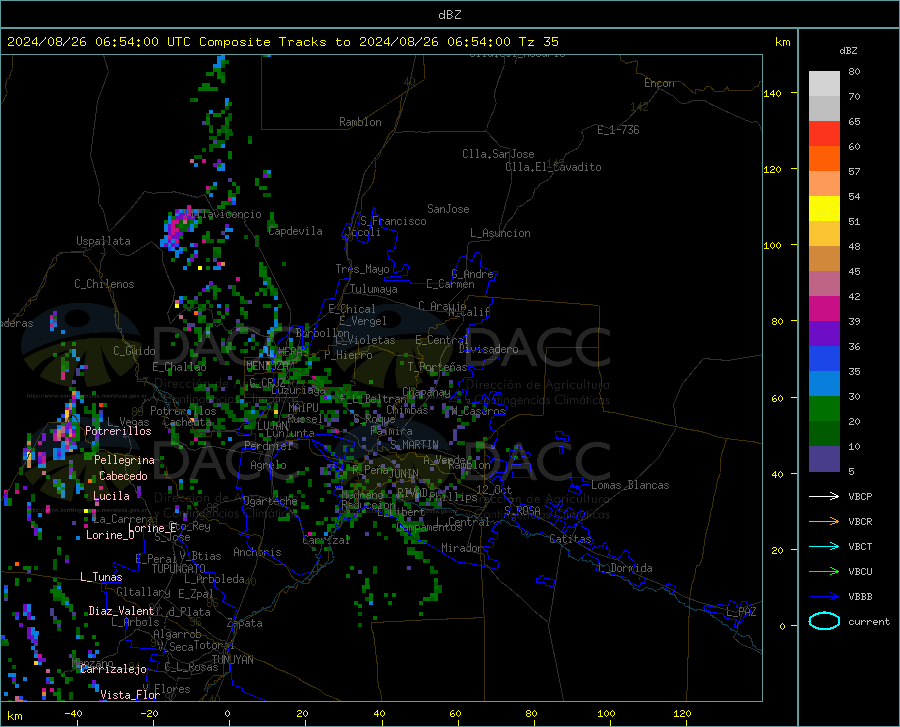Click the composite tracks timestamp header text
The height and width of the screenshot is (727, 900).
(x=283, y=42)
